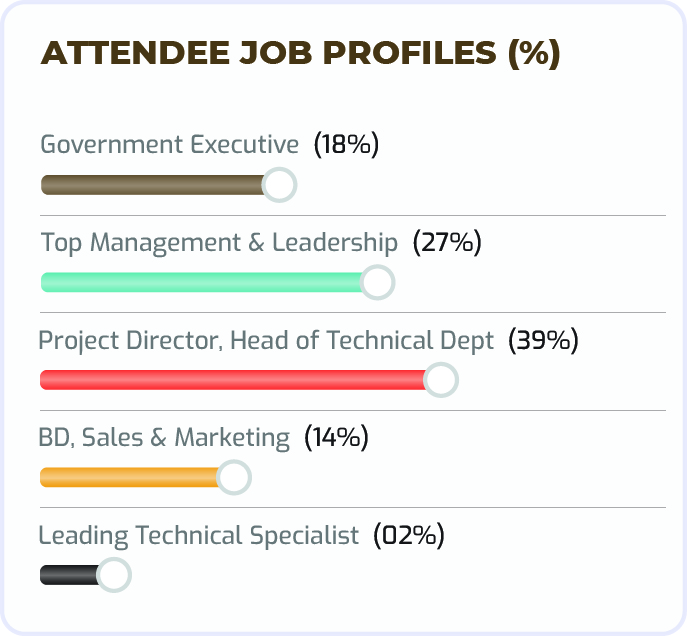Select the Top Management & Leadership label

point(219,242)
